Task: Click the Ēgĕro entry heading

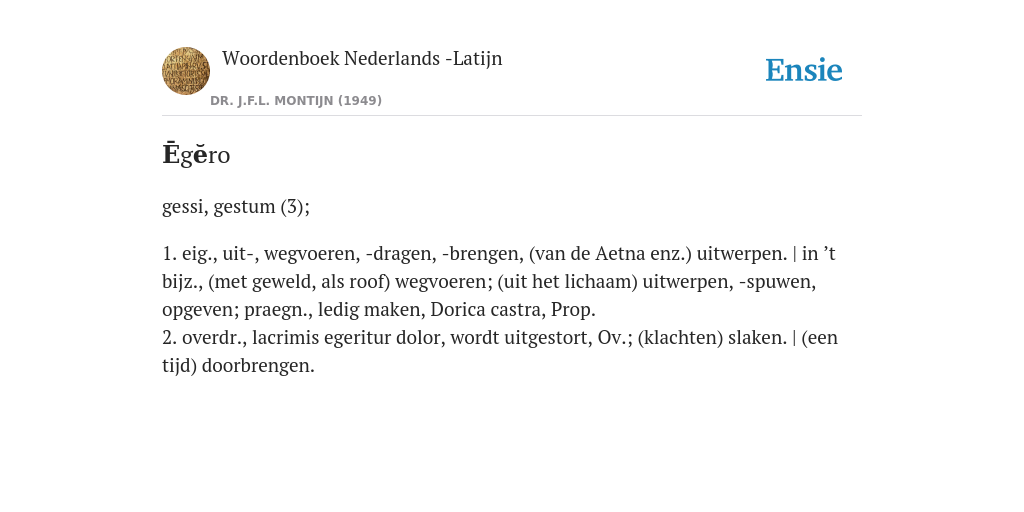Action: coord(196,155)
